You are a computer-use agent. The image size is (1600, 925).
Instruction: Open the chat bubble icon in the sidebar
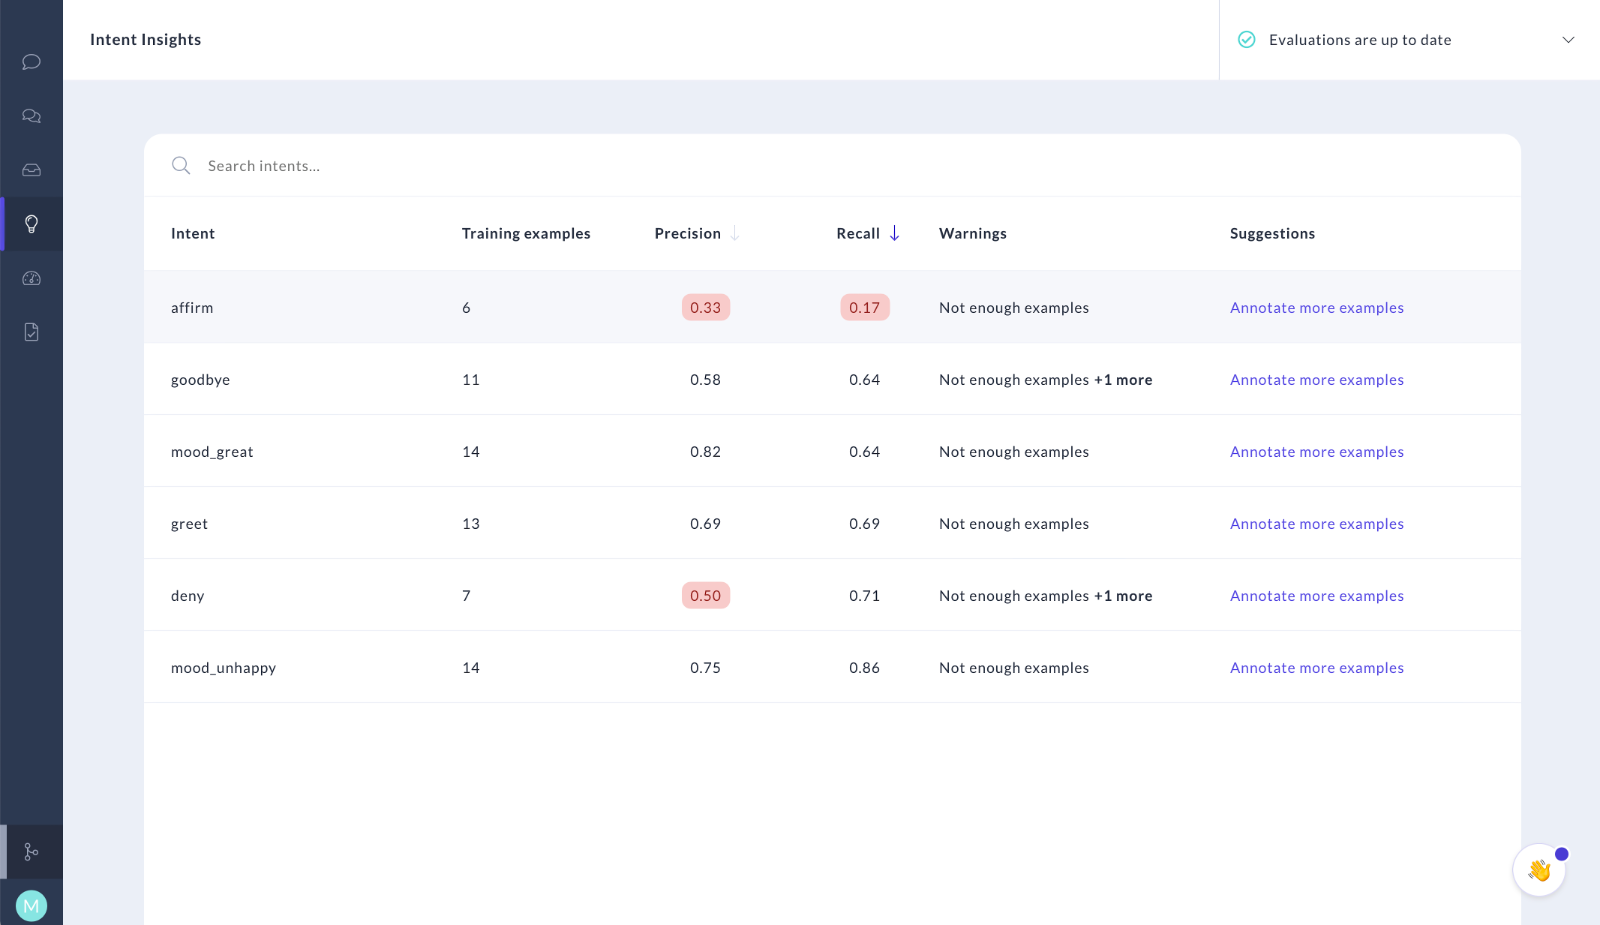point(31,61)
